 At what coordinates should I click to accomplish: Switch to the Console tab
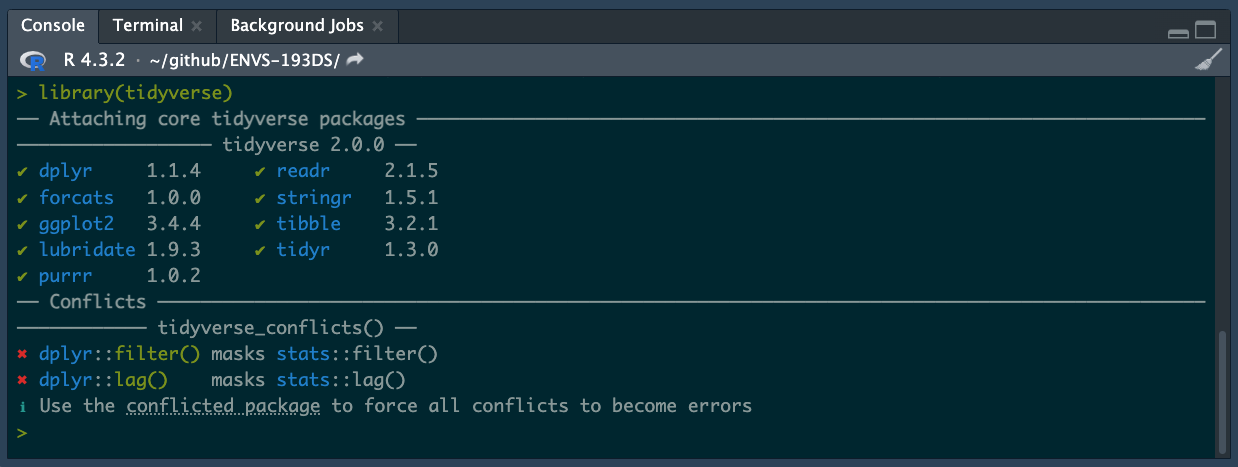coord(52,25)
